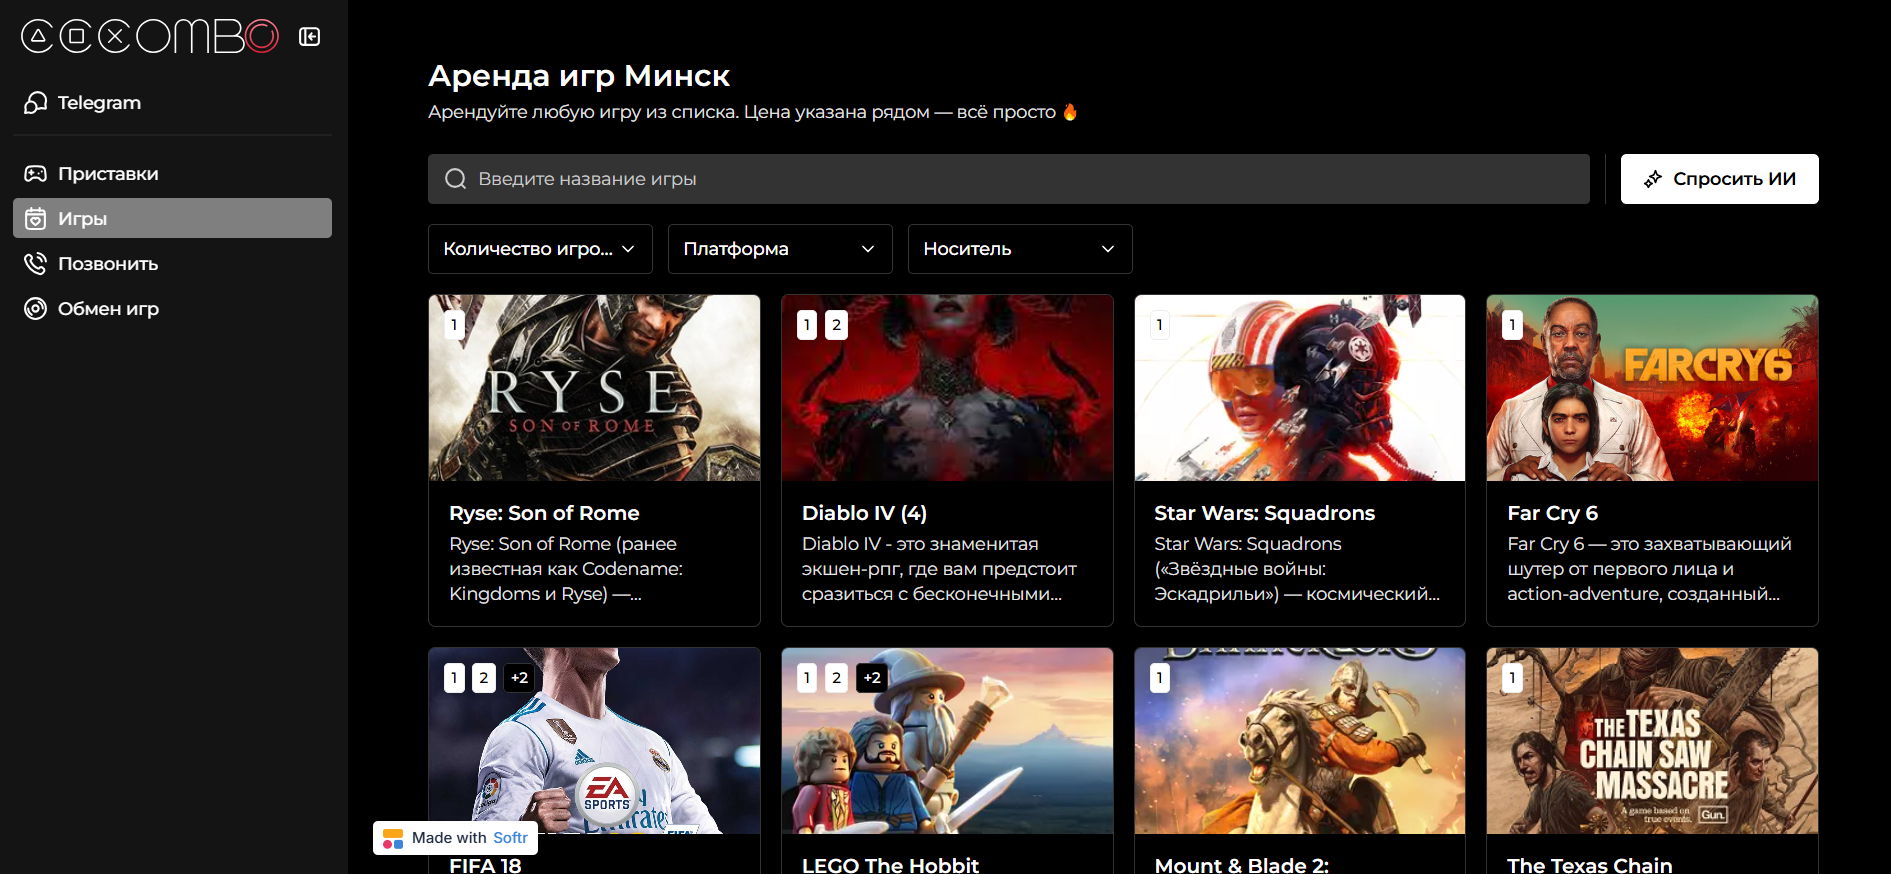The height and width of the screenshot is (874, 1891).
Task: Click the LEGO The Hobbit title text
Action: (x=890, y=865)
